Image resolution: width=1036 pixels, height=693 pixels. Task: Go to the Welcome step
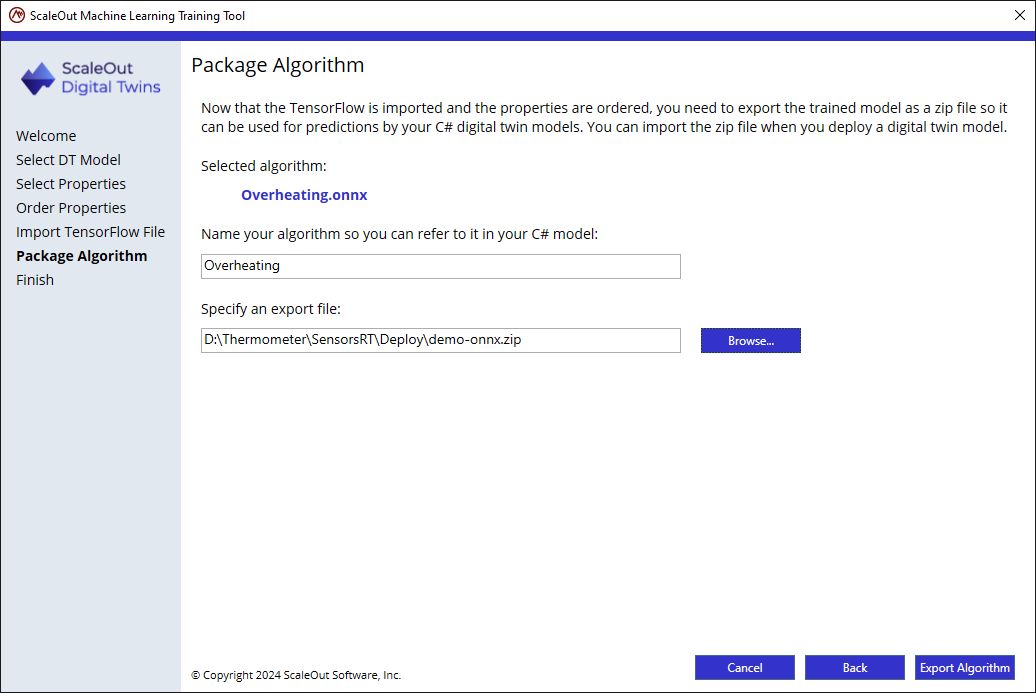pos(46,136)
